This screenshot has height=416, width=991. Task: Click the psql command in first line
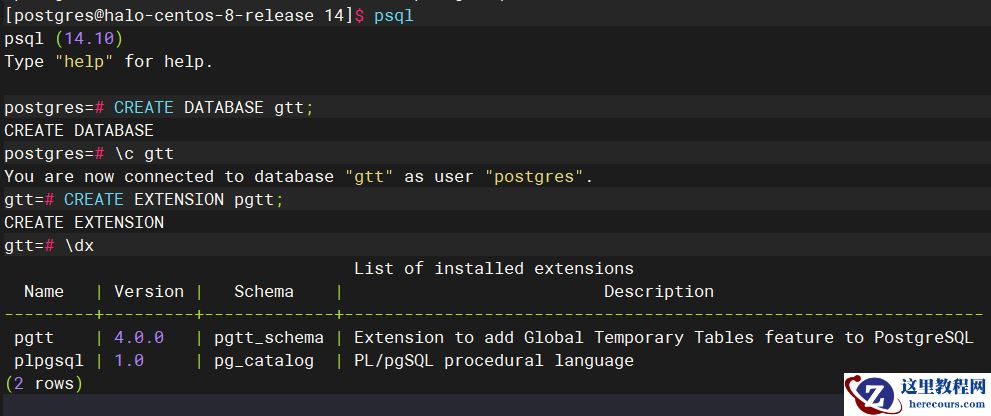tap(393, 17)
